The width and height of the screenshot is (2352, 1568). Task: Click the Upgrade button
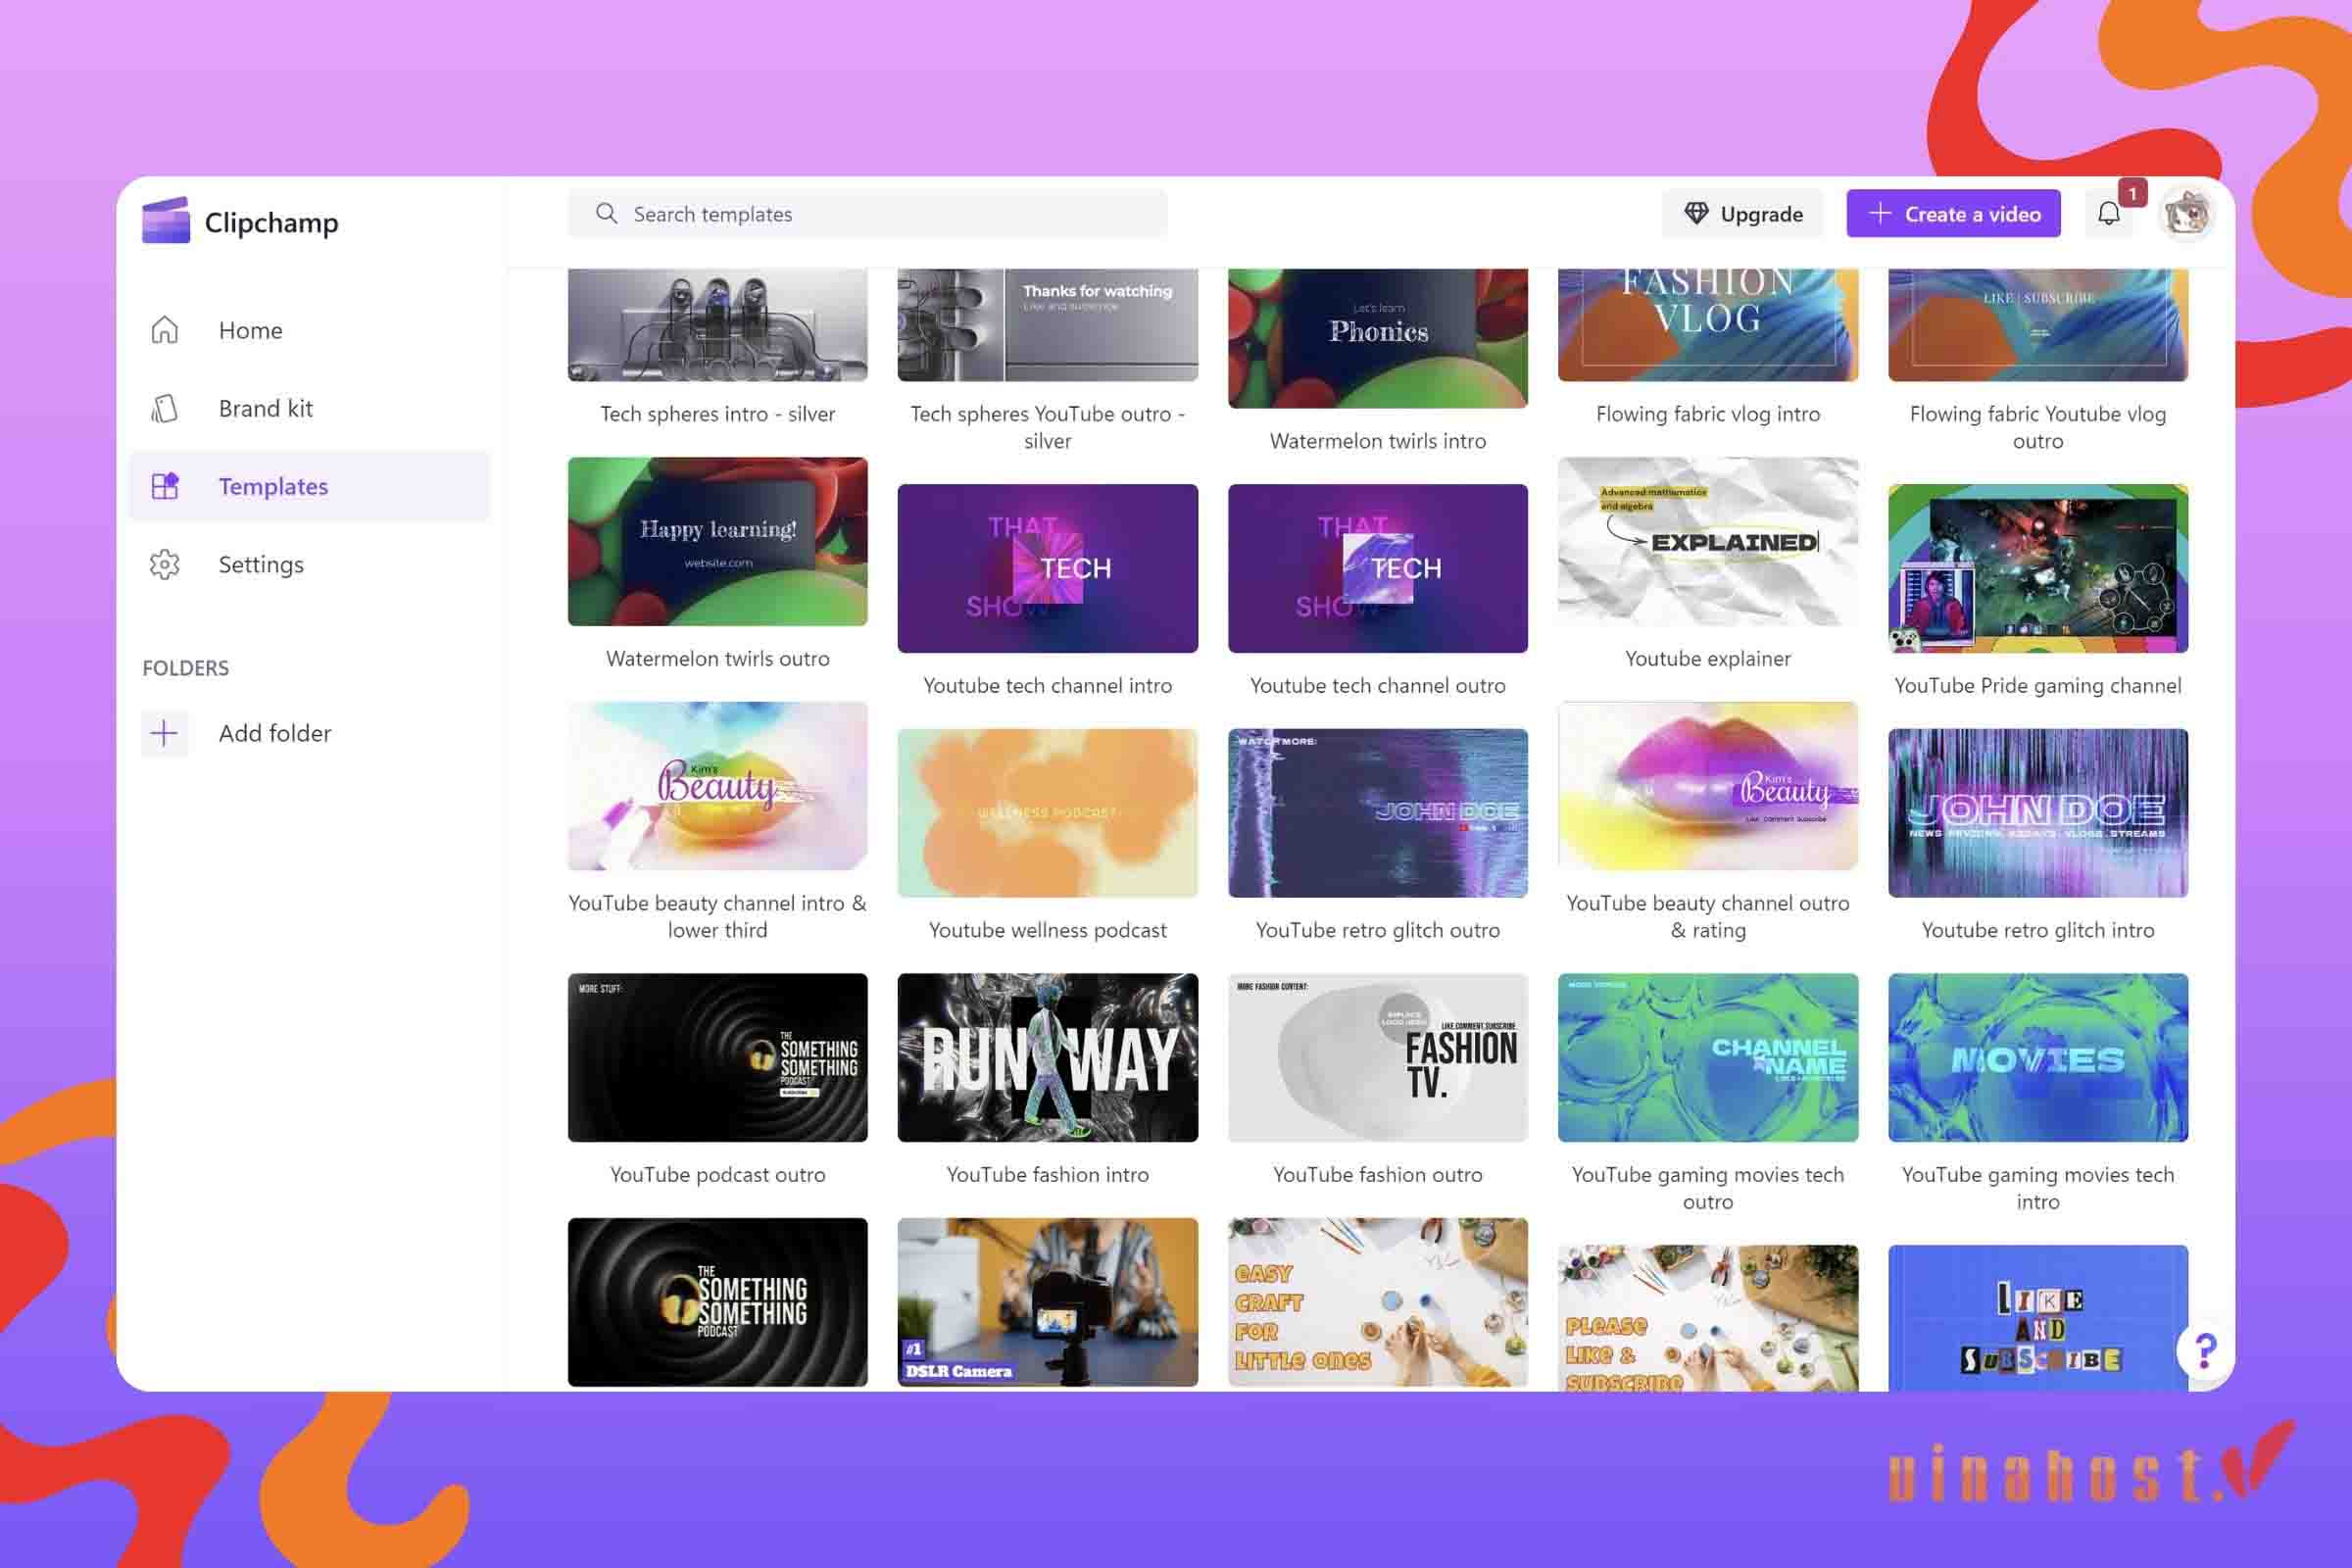[1743, 214]
